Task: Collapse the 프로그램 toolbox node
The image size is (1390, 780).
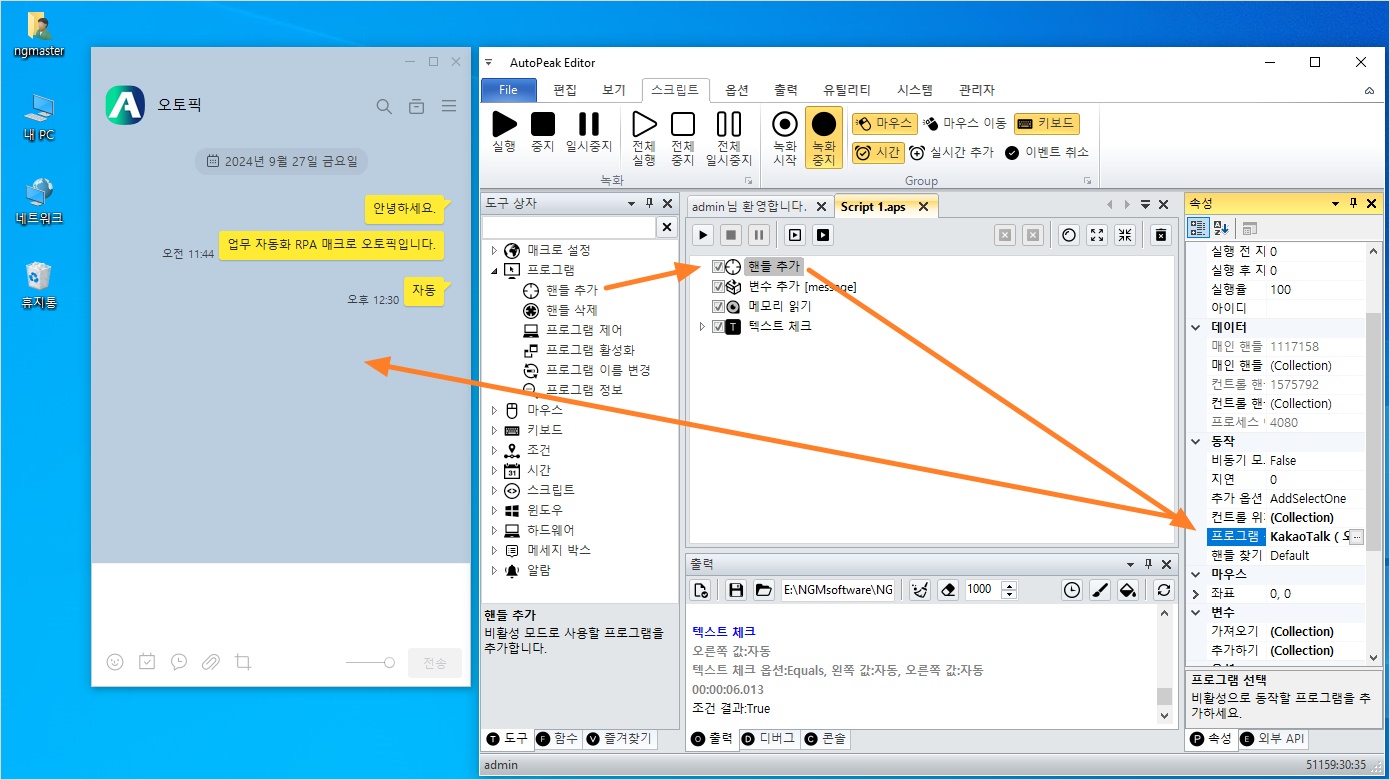Action: [494, 270]
